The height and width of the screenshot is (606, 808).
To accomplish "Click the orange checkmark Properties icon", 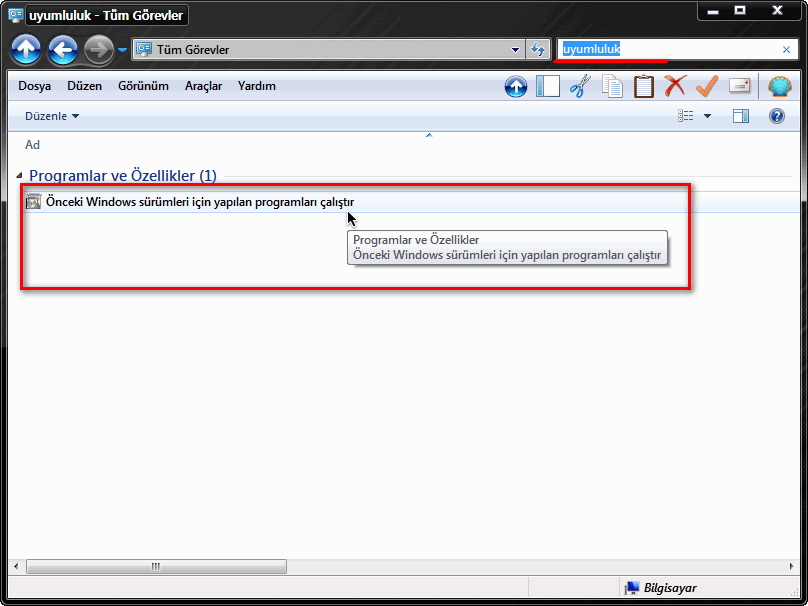I will [707, 86].
